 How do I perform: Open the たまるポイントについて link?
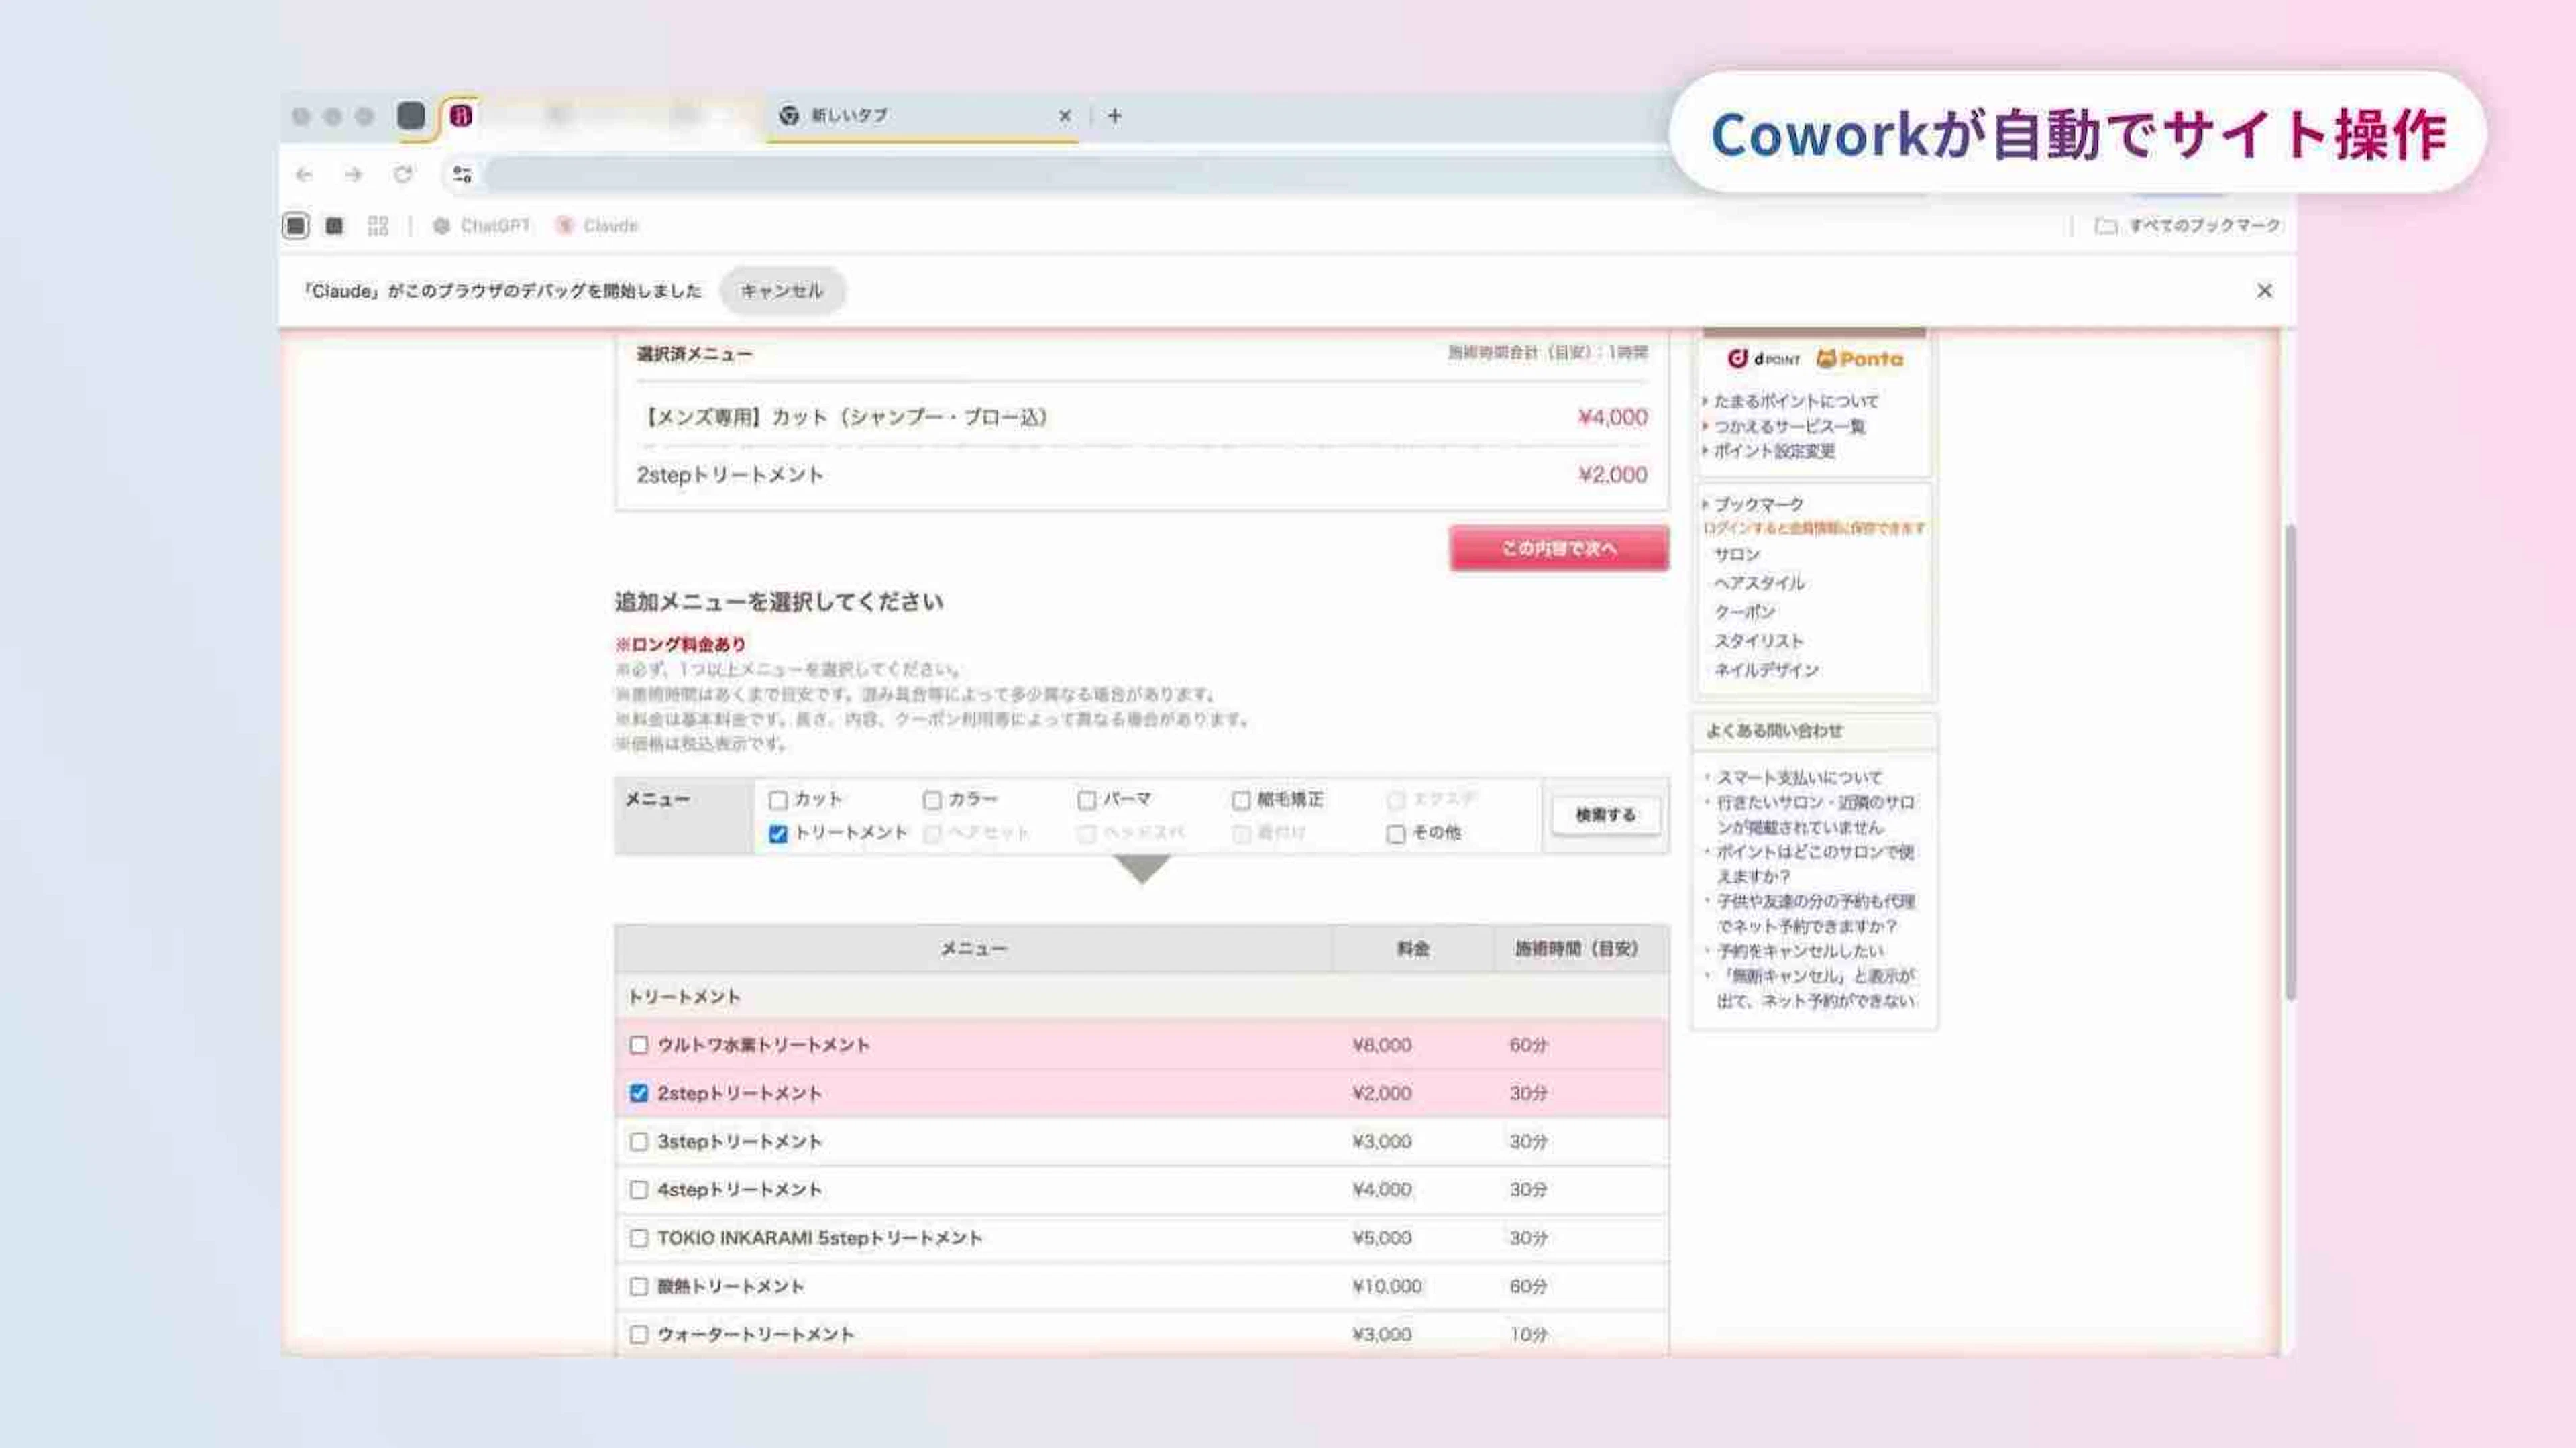point(1795,401)
